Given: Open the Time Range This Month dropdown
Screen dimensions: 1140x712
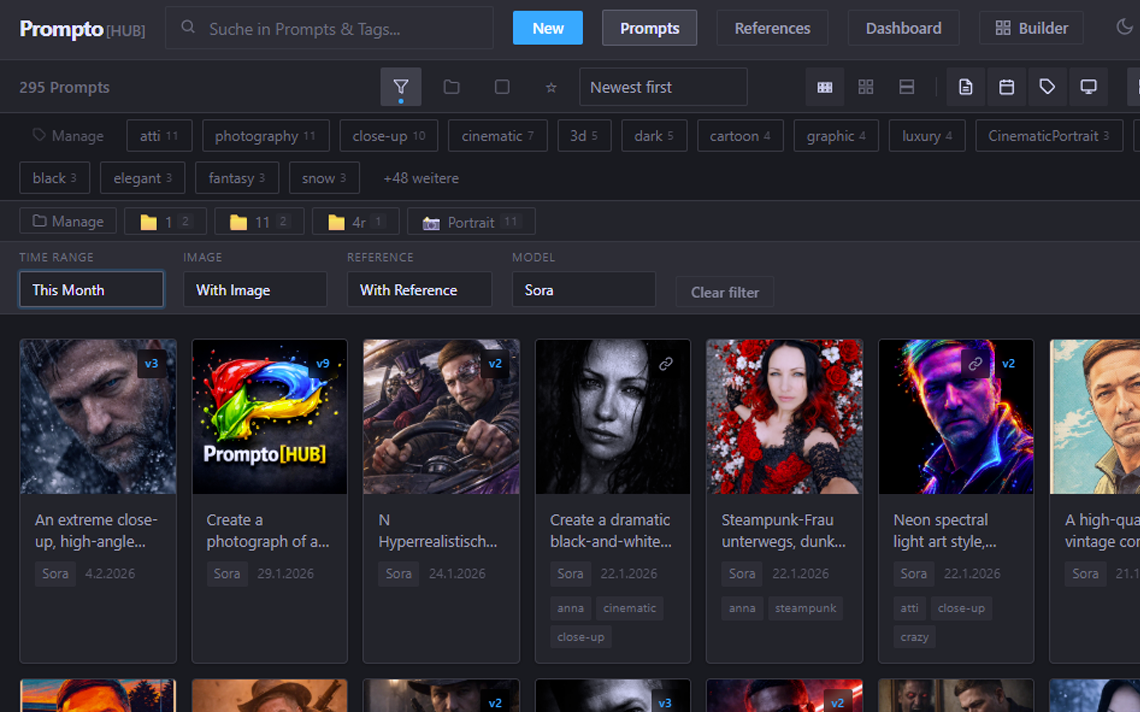Looking at the screenshot, I should coord(91,290).
